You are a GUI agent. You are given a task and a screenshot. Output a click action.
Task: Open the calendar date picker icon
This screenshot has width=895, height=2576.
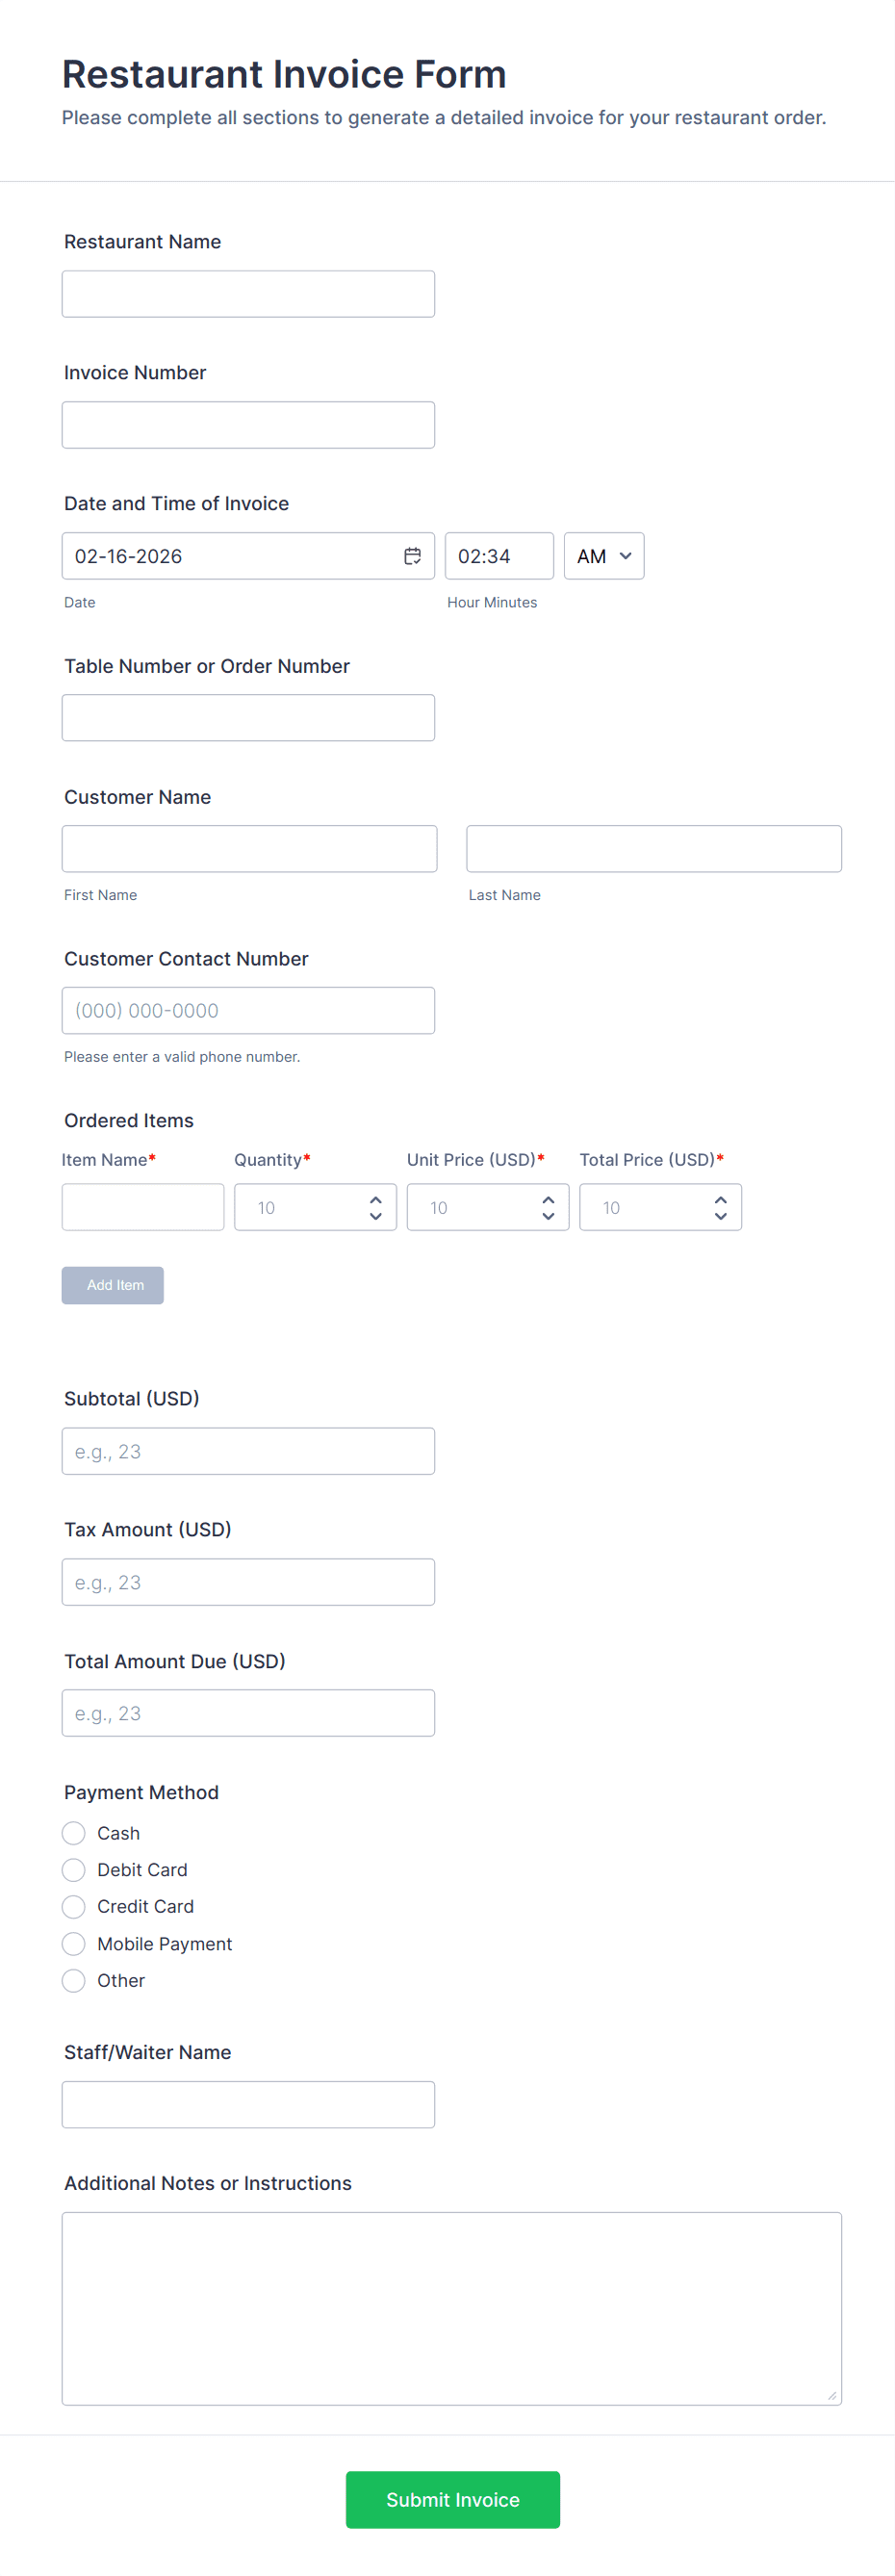pos(412,556)
